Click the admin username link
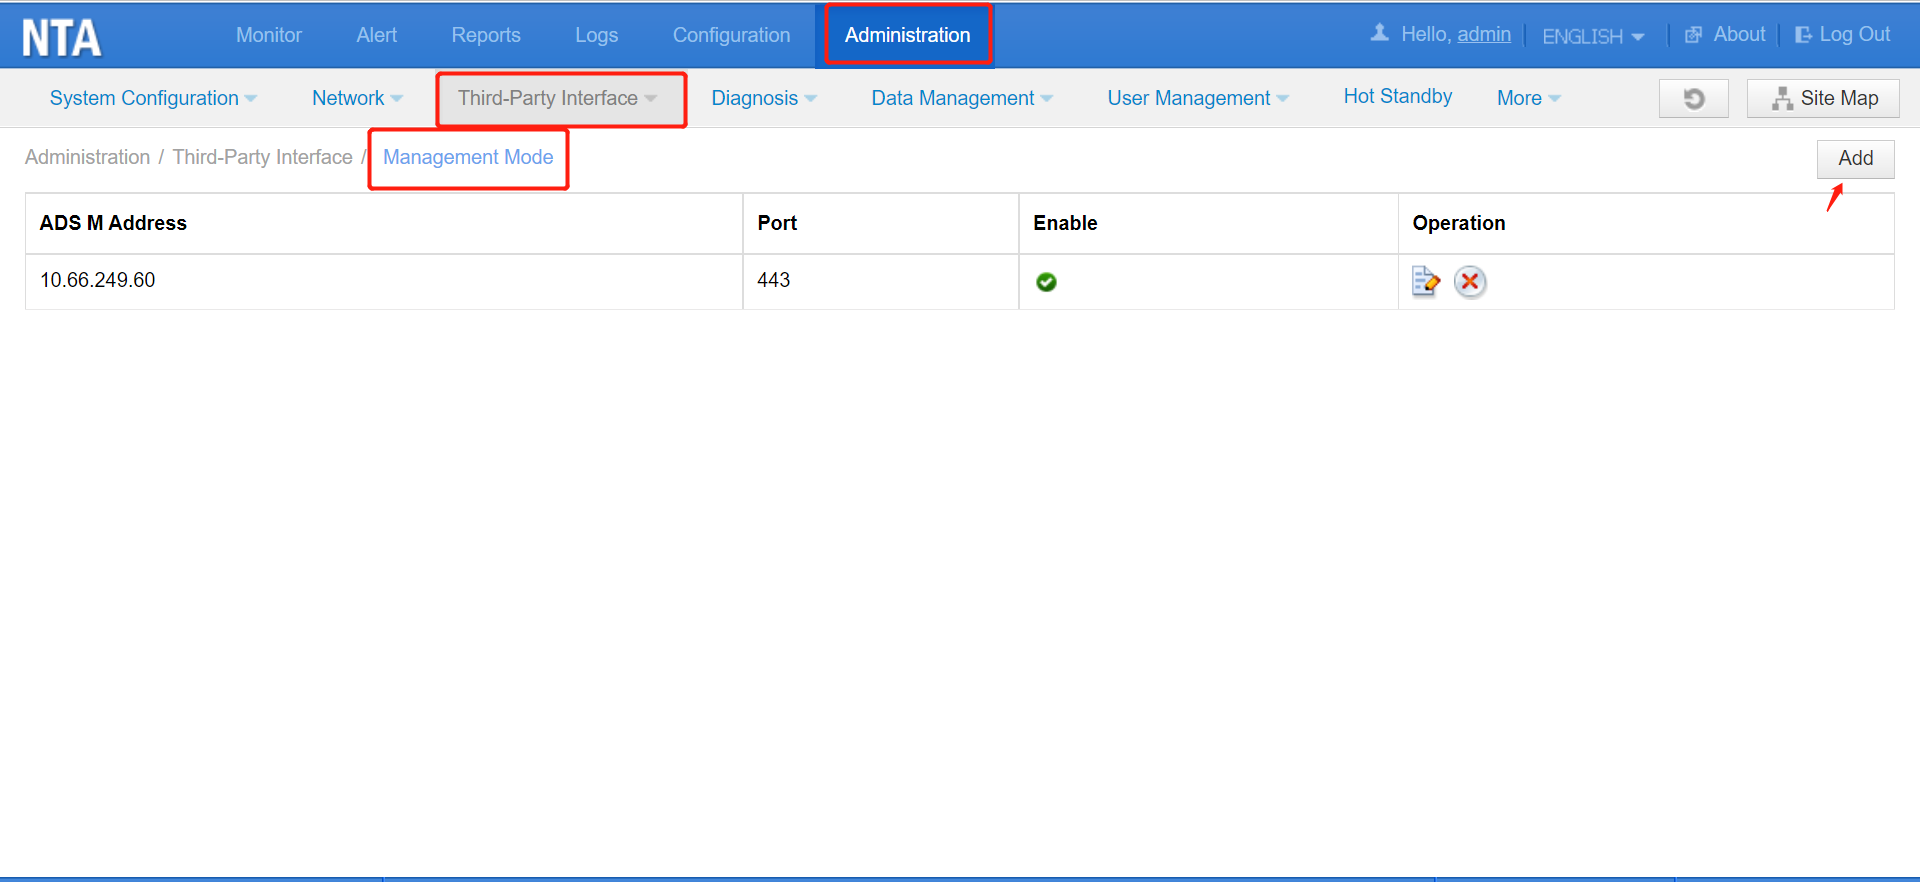The height and width of the screenshot is (882, 1920). pos(1484,34)
